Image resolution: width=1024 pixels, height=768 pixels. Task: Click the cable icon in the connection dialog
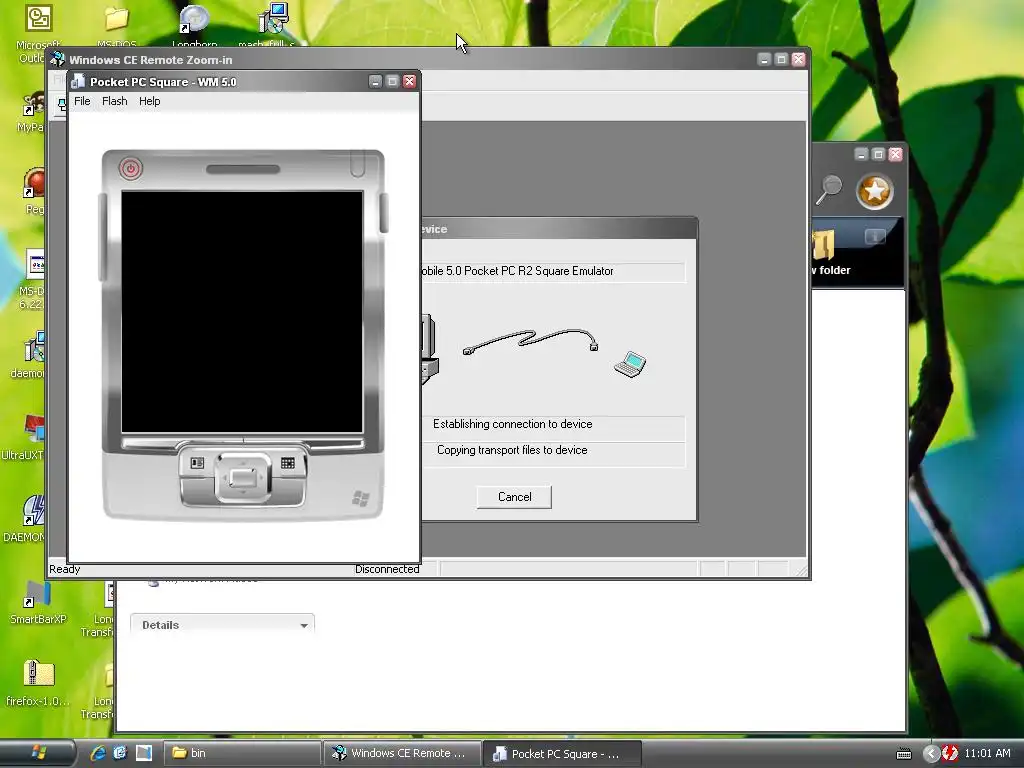click(x=530, y=342)
